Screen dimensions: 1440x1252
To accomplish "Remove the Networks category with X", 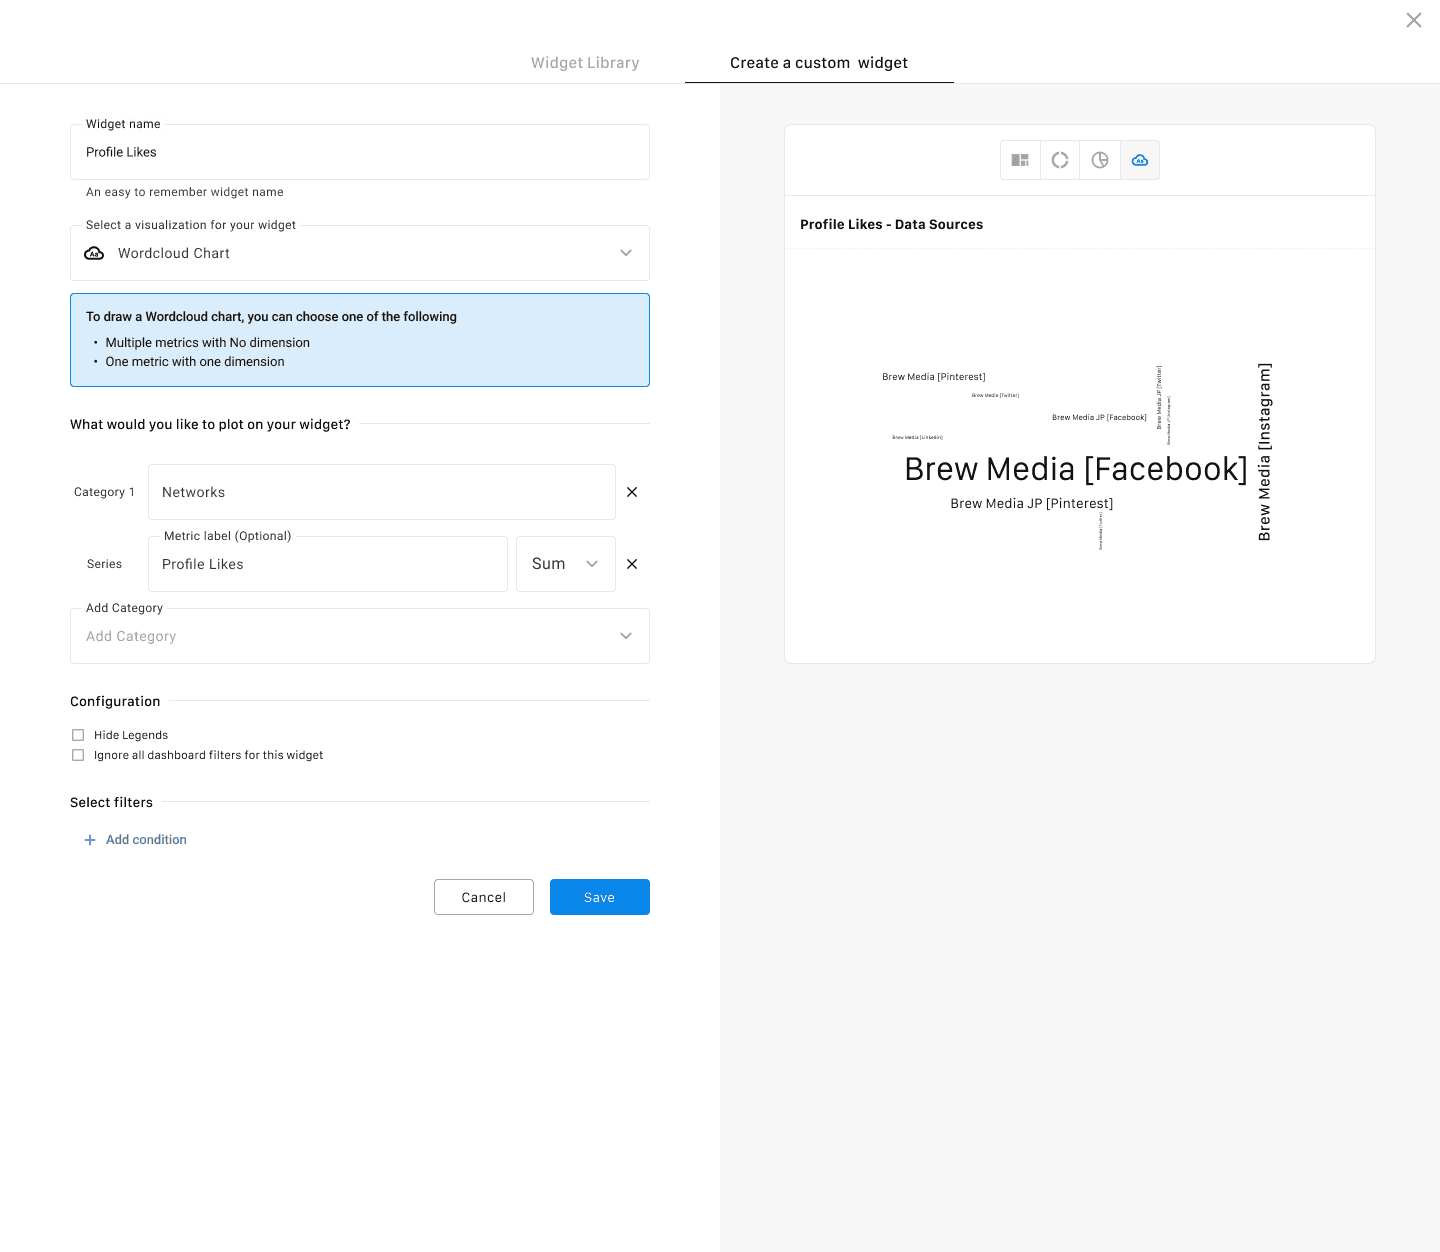I will pos(632,492).
